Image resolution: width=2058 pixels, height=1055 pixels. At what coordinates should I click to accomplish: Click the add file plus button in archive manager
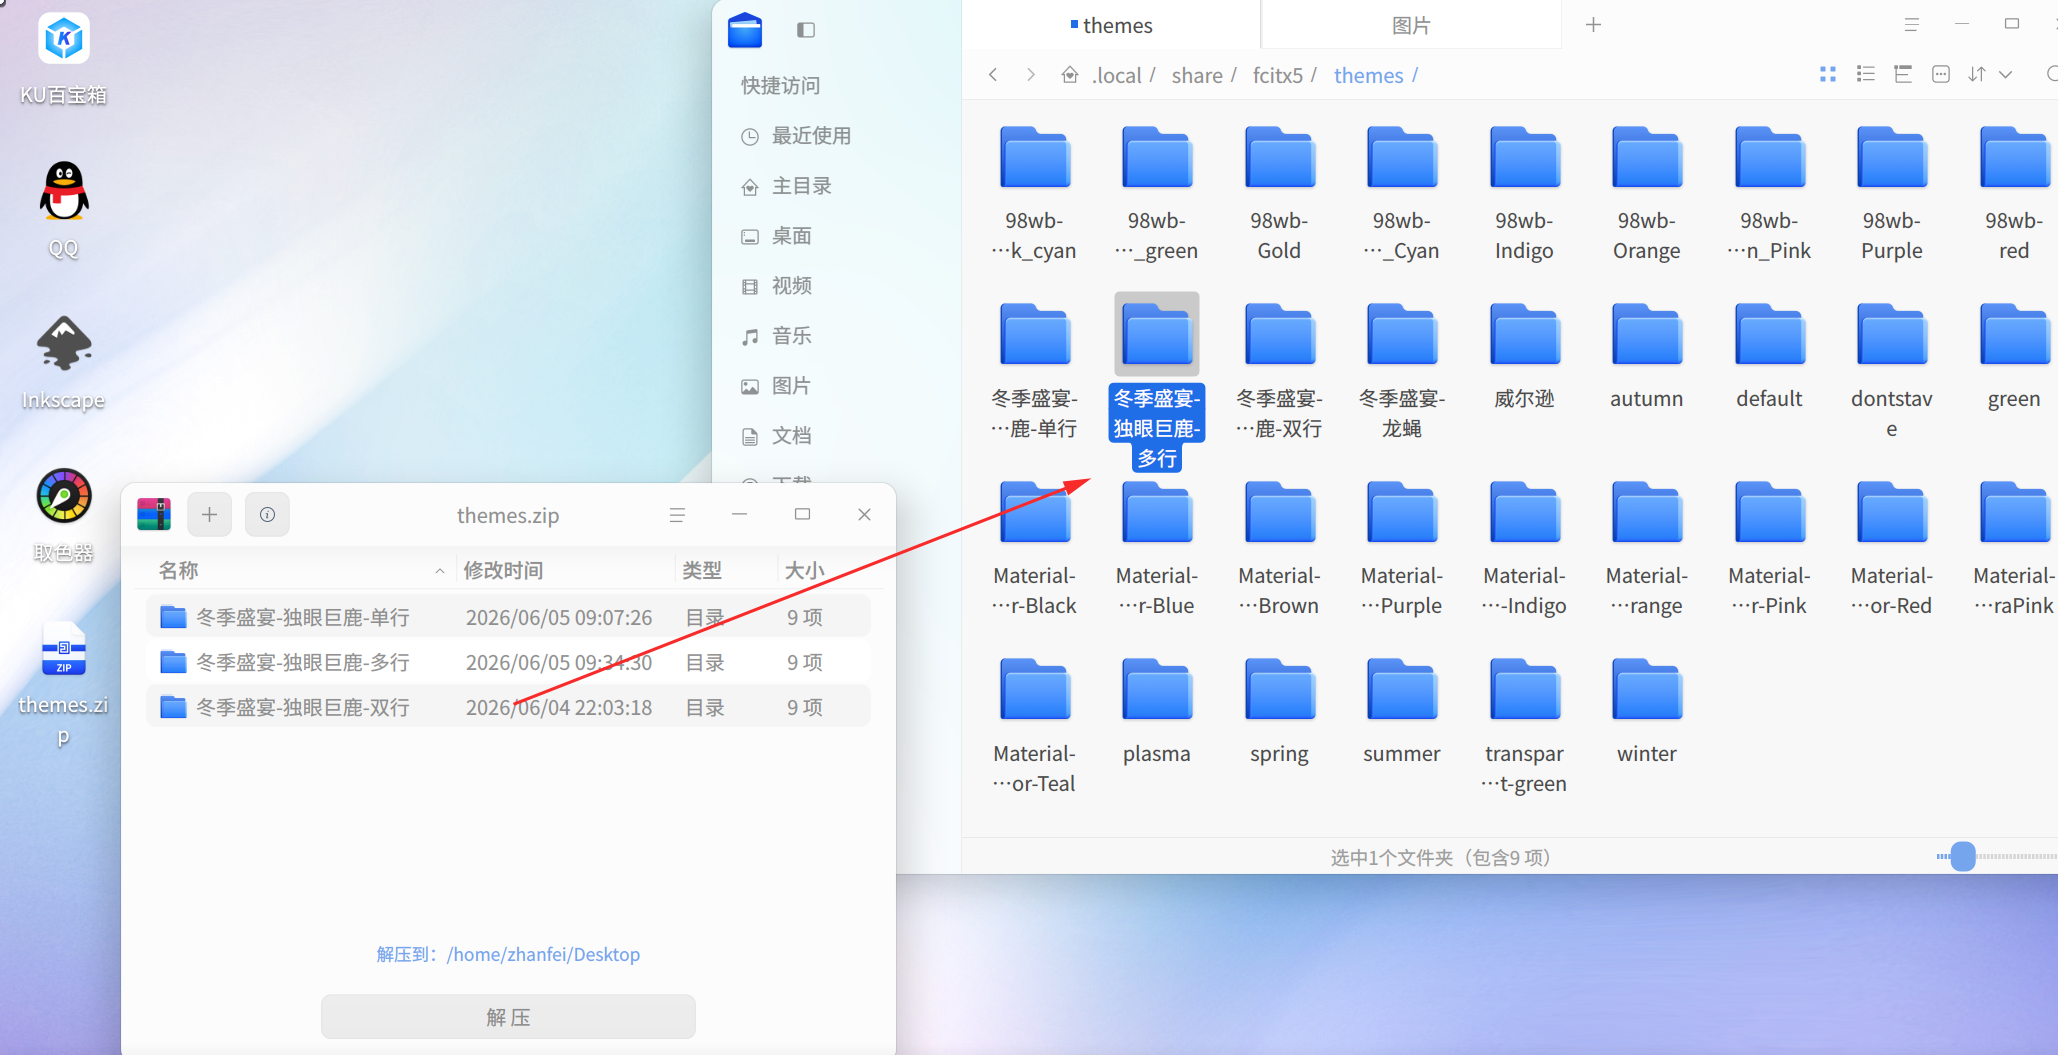point(209,515)
